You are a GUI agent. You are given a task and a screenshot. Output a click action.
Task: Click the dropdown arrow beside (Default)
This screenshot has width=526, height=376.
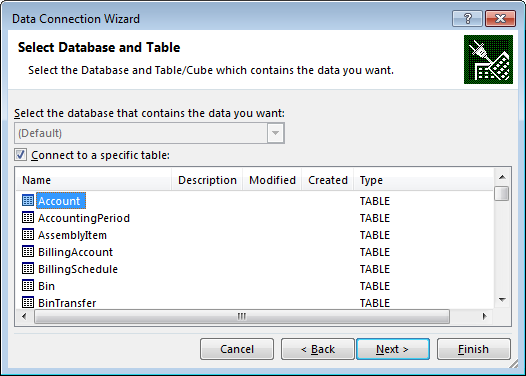pos(275,133)
